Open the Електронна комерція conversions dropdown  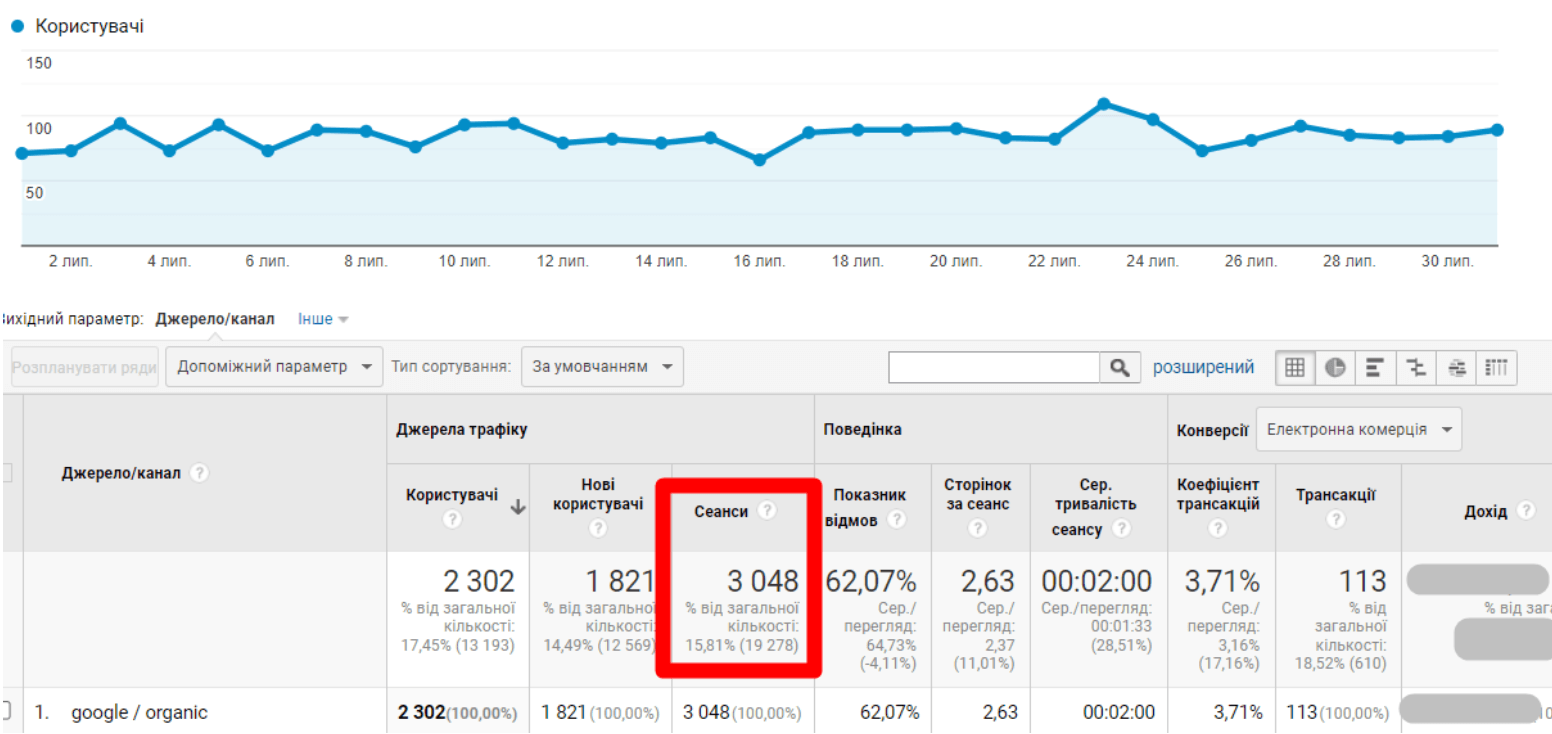pos(1359,430)
